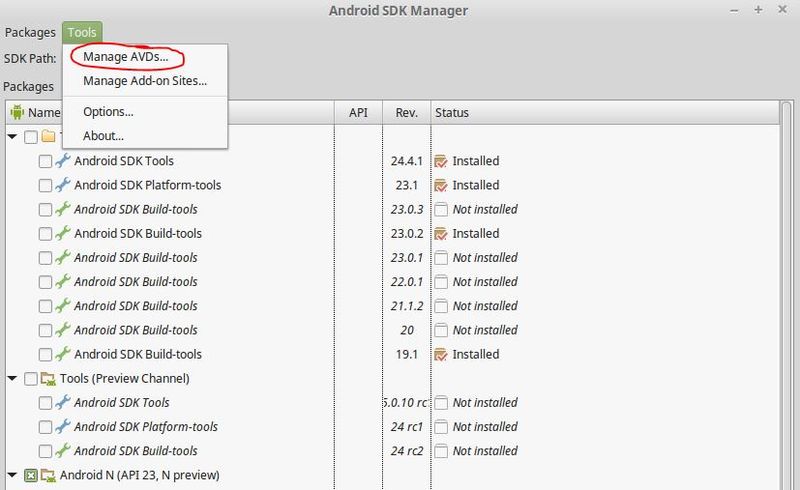Click revision value 21.1.2
Image resolution: width=800 pixels, height=490 pixels.
pos(407,306)
